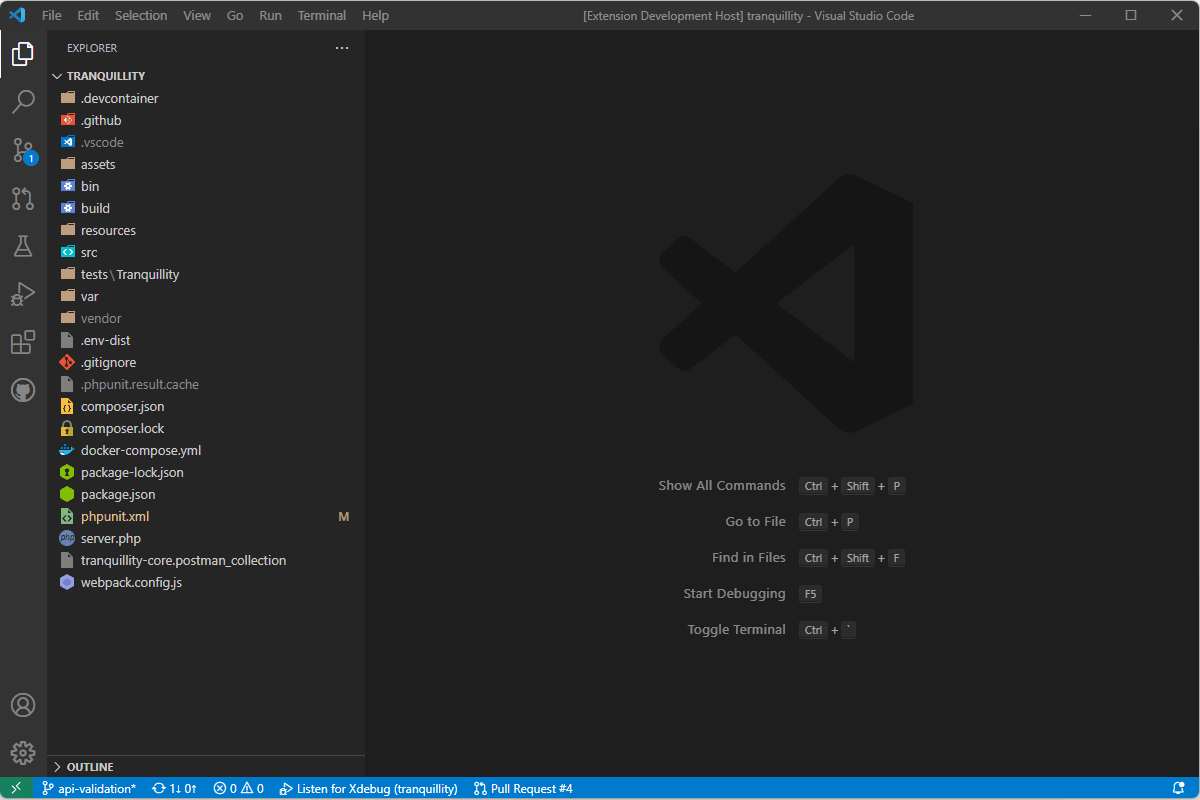Open the modified phpunit.xml file
Viewport: 1200px width, 800px height.
click(x=206, y=516)
